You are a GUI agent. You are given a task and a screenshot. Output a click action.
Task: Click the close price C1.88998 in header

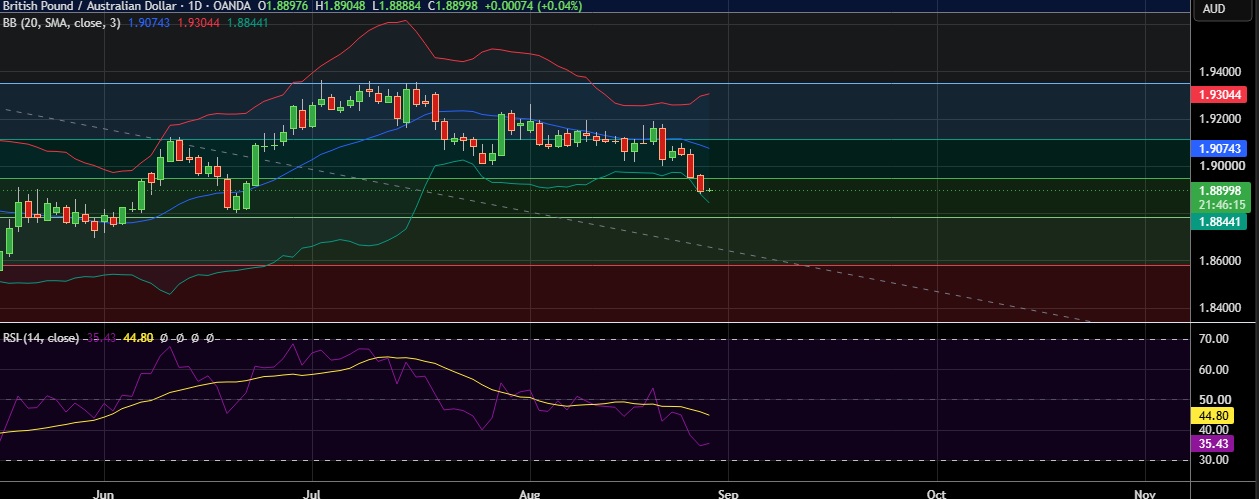(x=455, y=6)
